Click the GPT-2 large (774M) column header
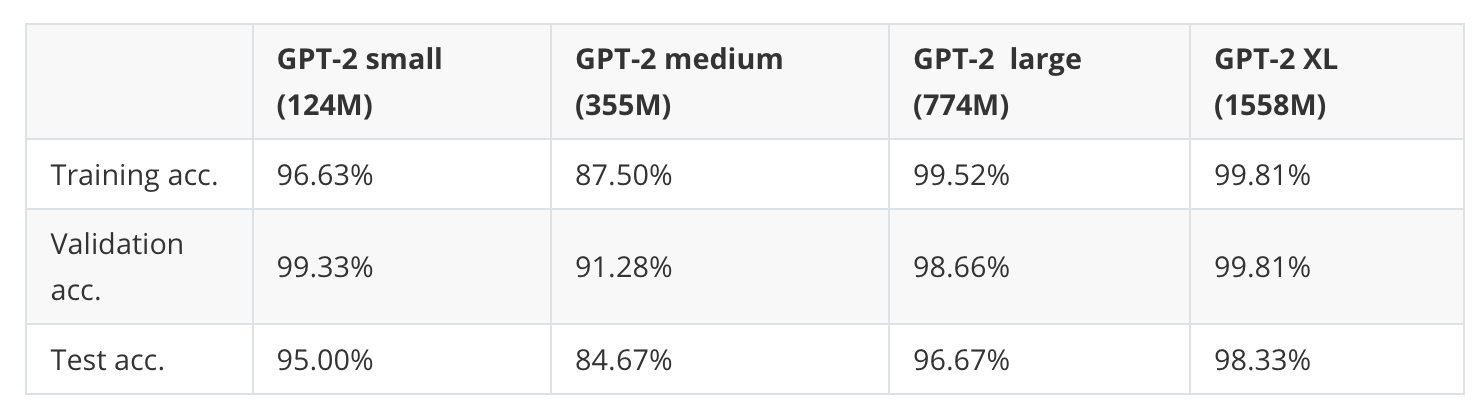Viewport: 1484px width, 408px height. pos(997,82)
